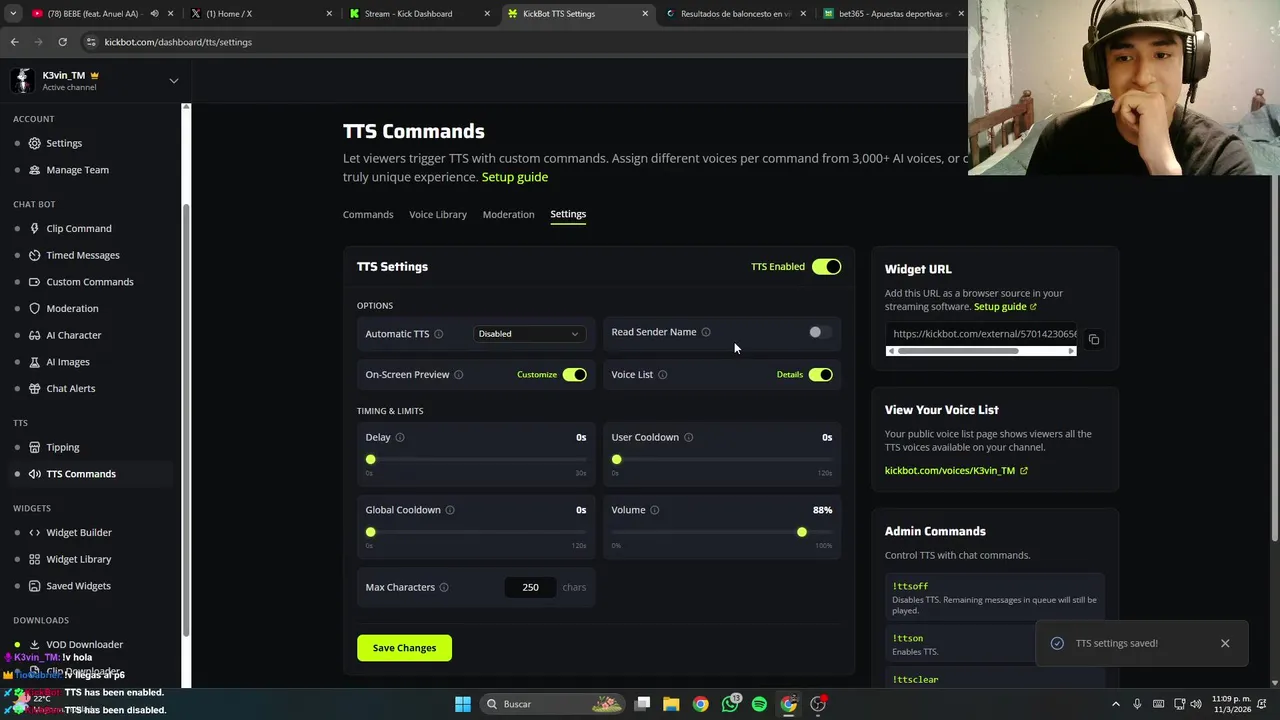Click the Widget Builder code icon
This screenshot has width=1280, height=720.
point(34,533)
